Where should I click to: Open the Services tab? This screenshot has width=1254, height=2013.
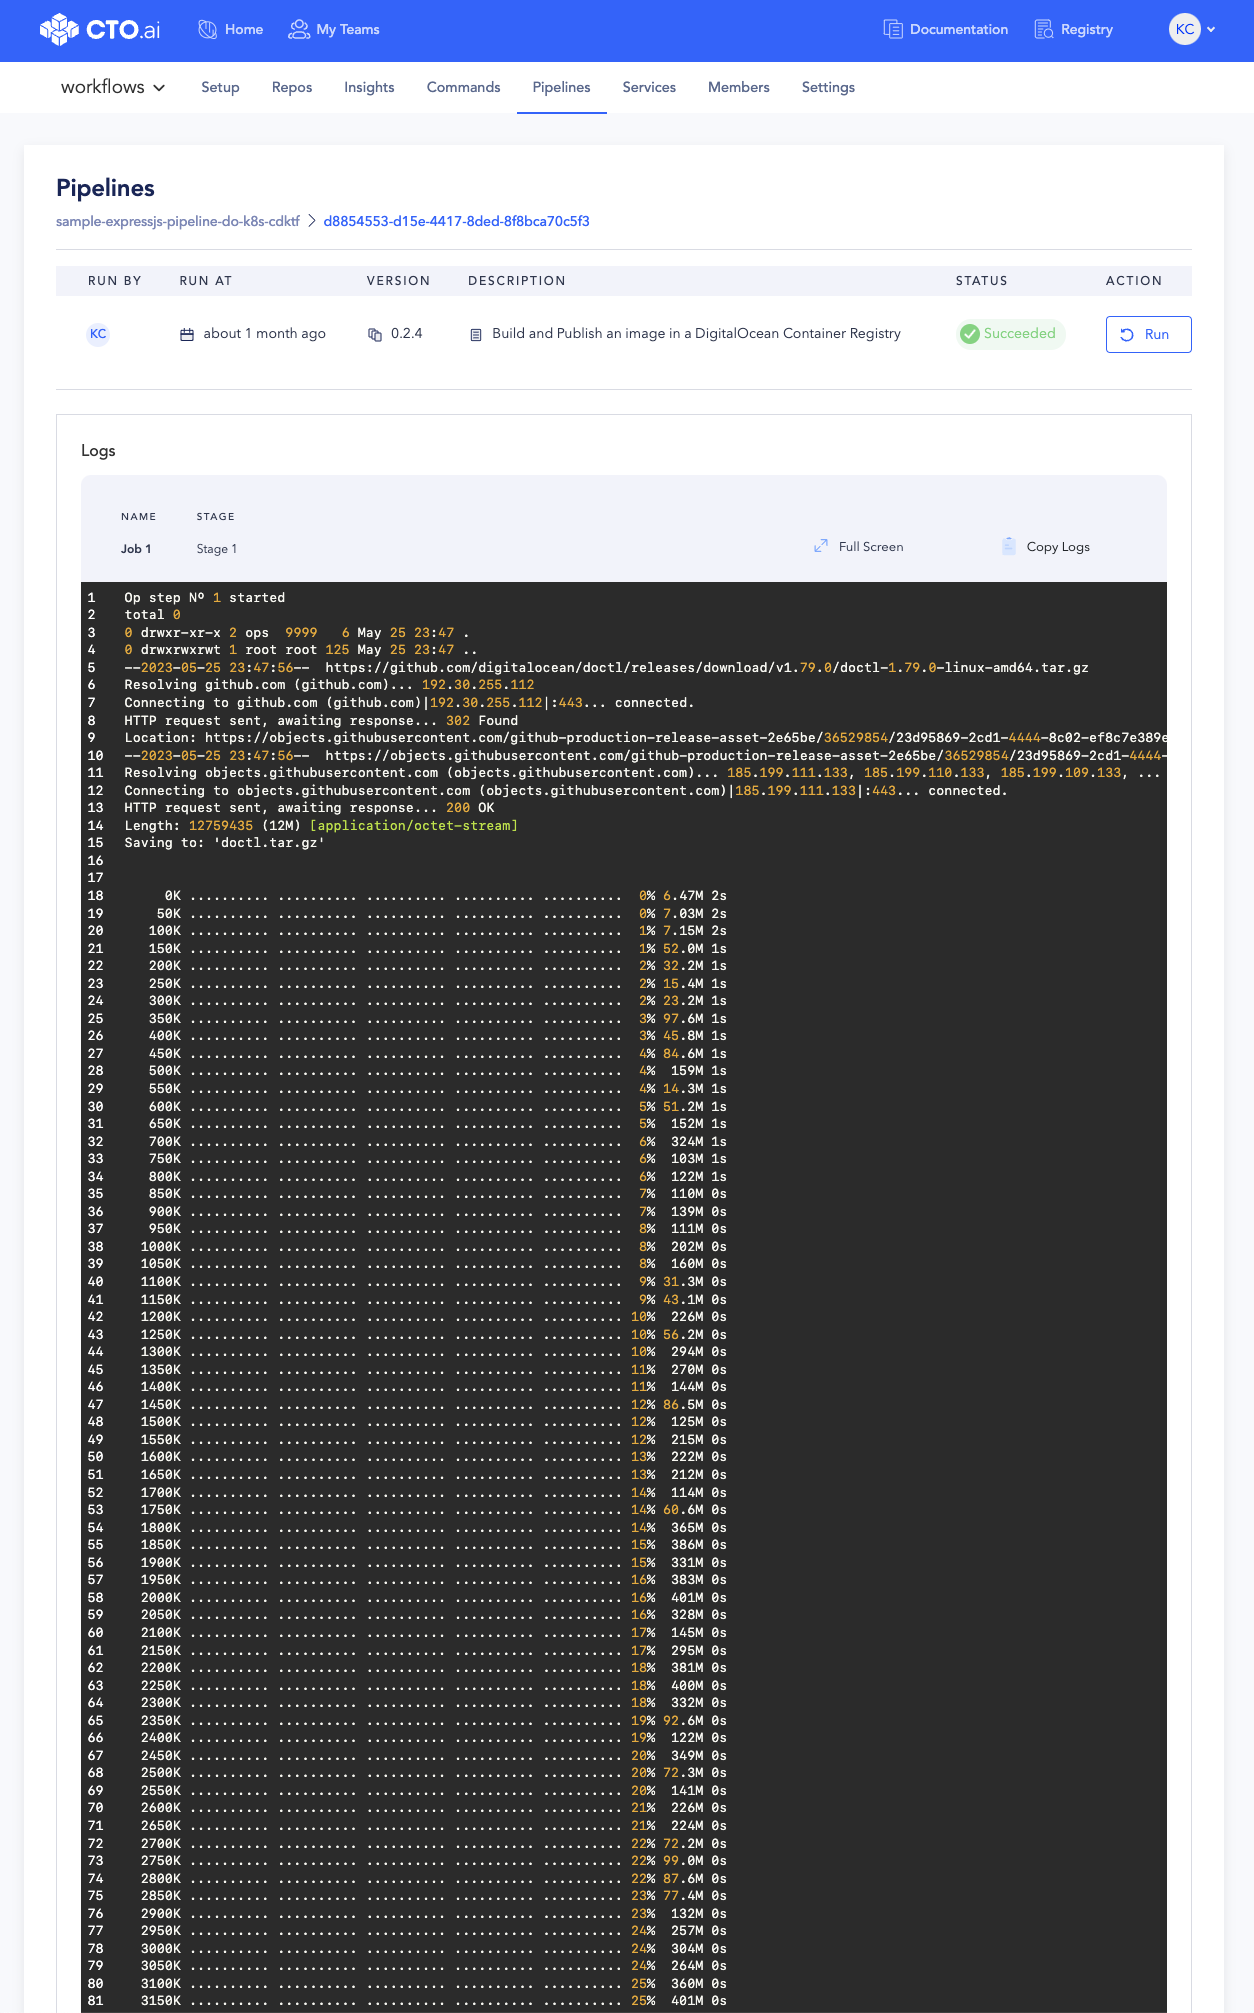point(649,87)
